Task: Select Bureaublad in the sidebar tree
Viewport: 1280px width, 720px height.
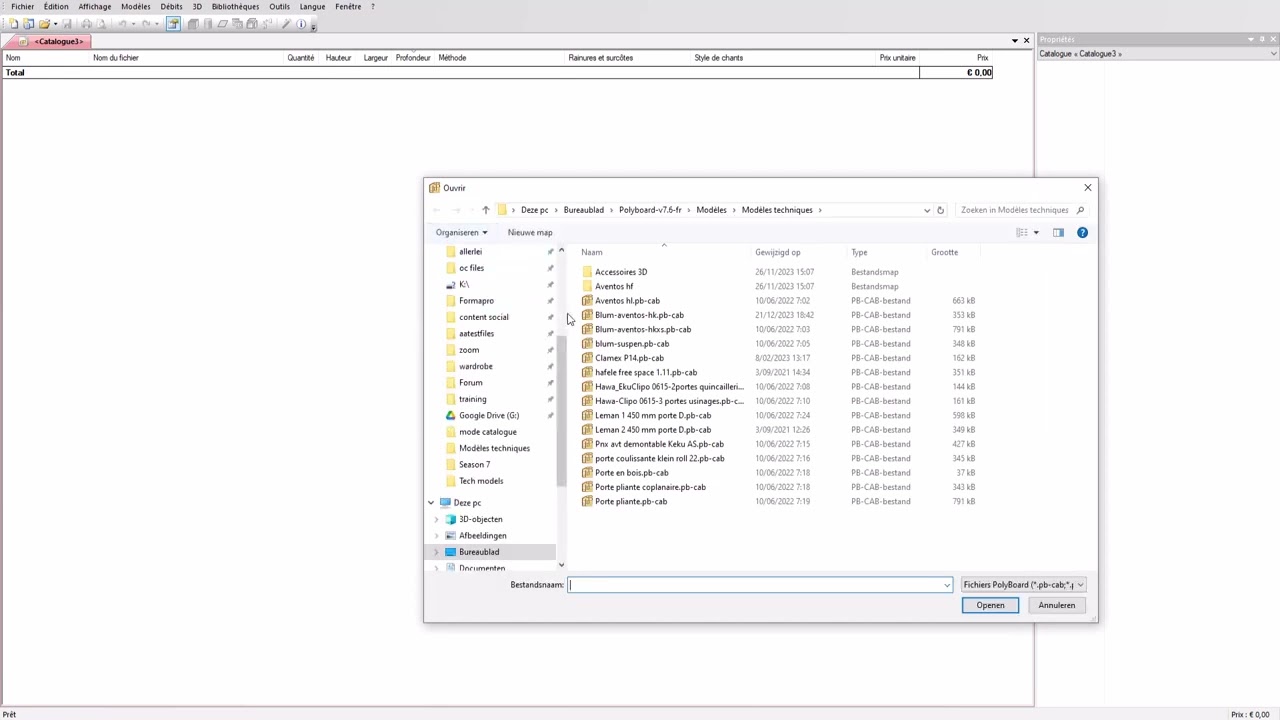Action: pos(479,552)
